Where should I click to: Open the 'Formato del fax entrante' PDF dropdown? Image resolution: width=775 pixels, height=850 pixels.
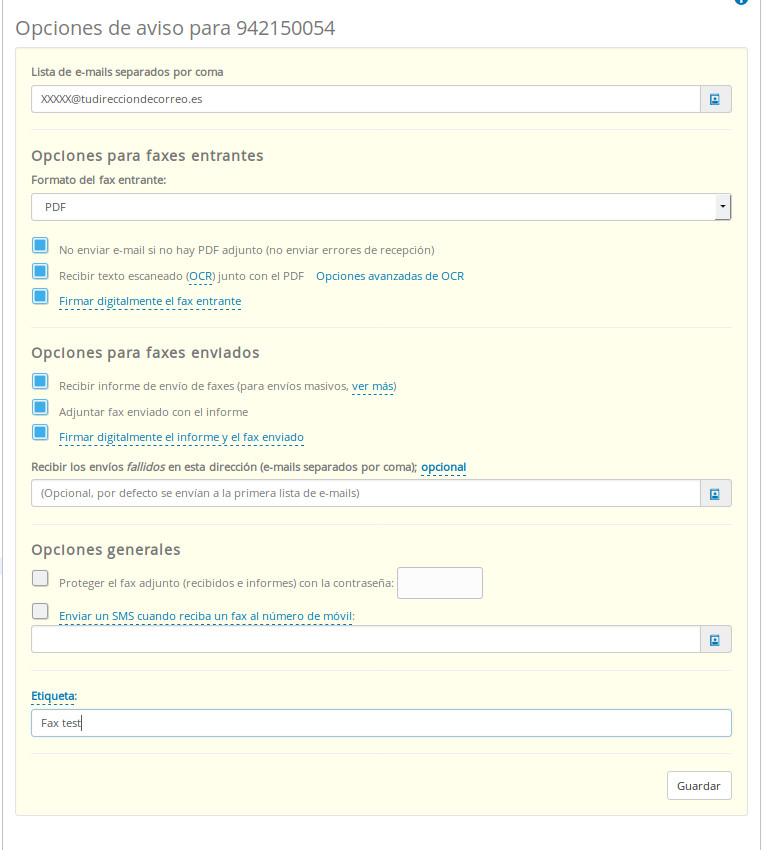381,207
